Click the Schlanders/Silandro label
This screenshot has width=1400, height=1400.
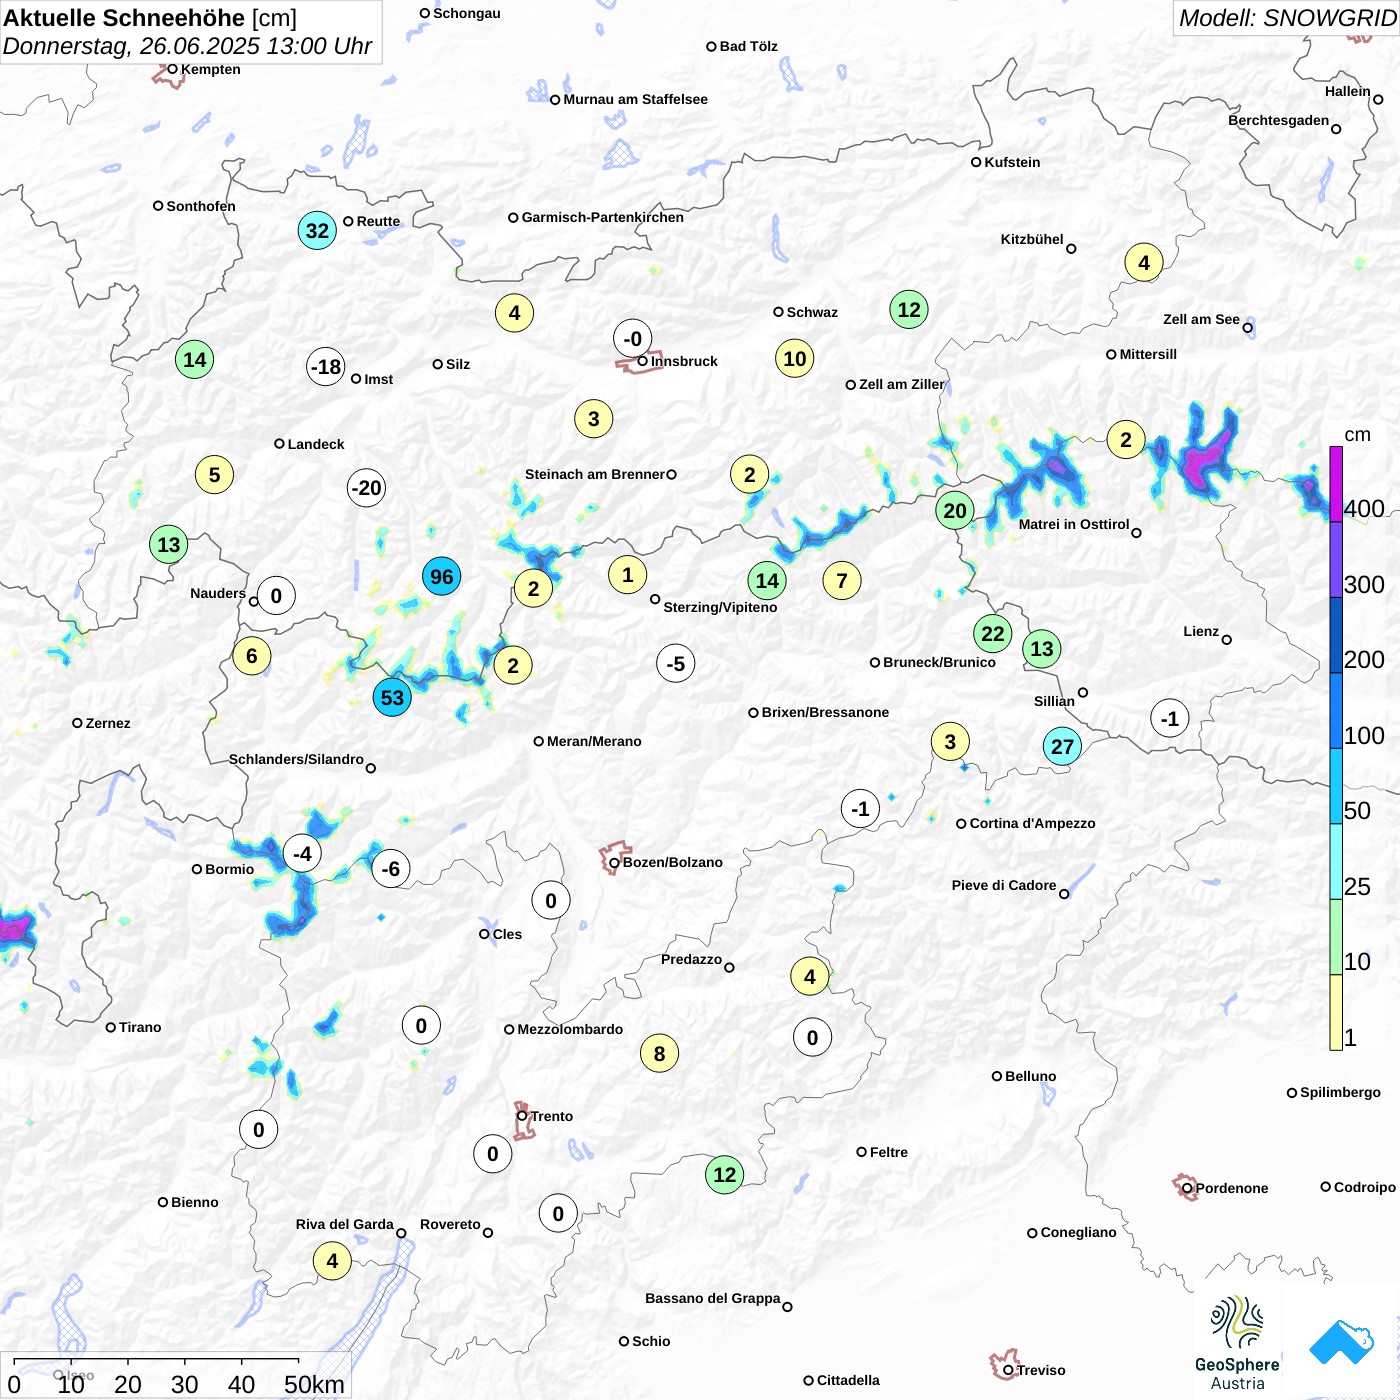coord(296,760)
